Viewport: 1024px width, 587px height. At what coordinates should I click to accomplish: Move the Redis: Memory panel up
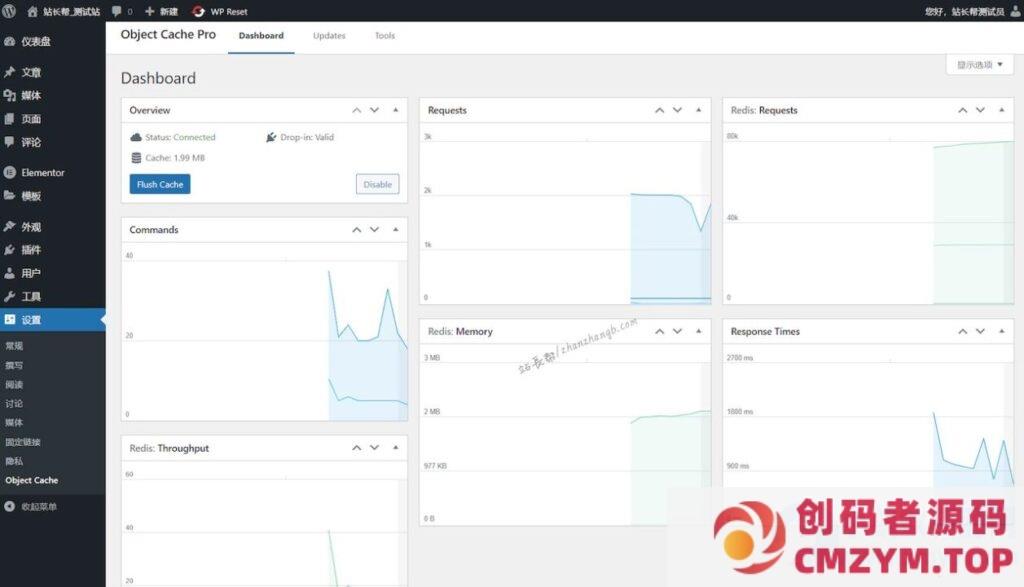pos(660,331)
